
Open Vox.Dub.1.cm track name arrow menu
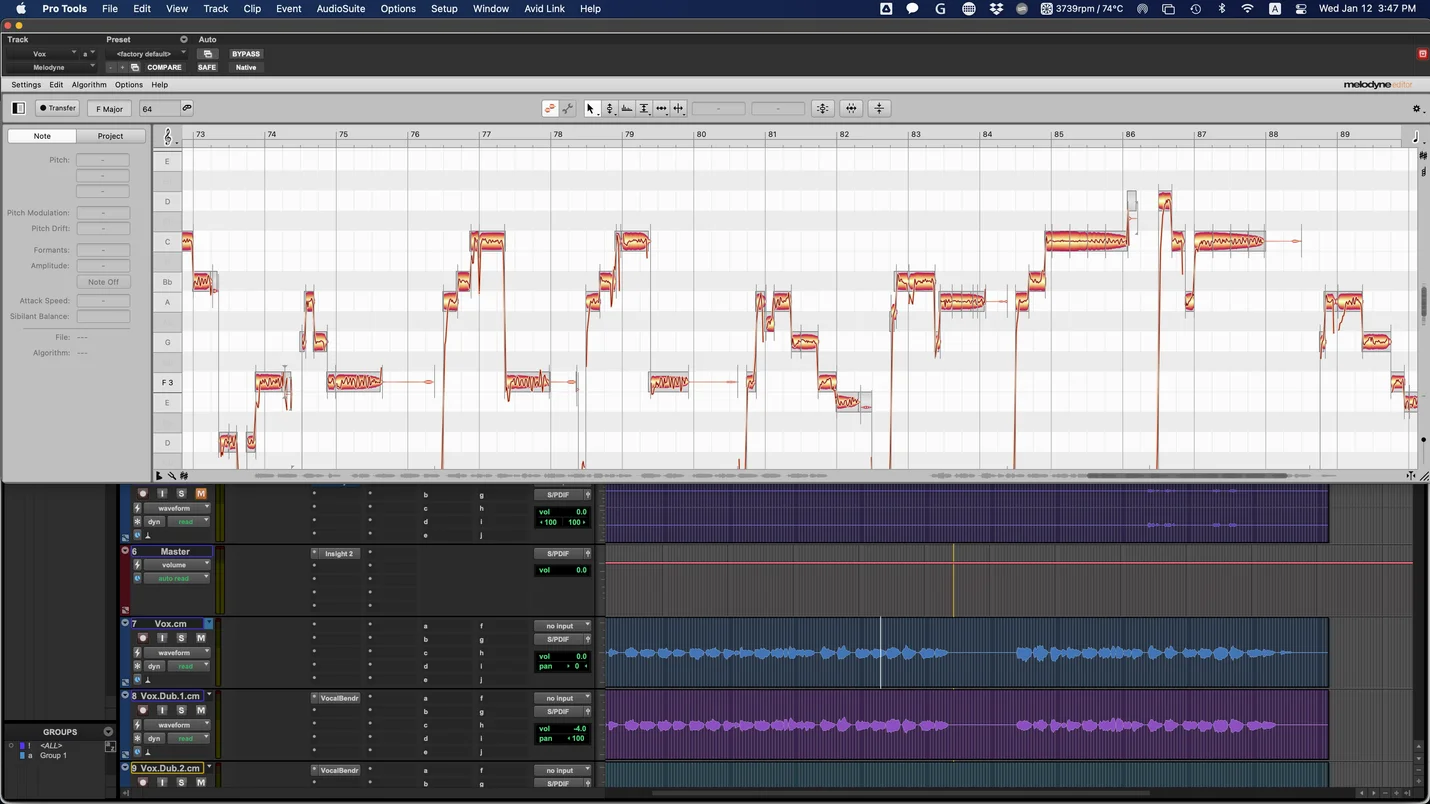[209, 696]
